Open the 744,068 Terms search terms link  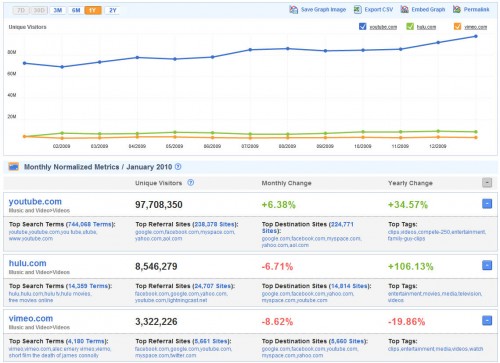pos(89,224)
